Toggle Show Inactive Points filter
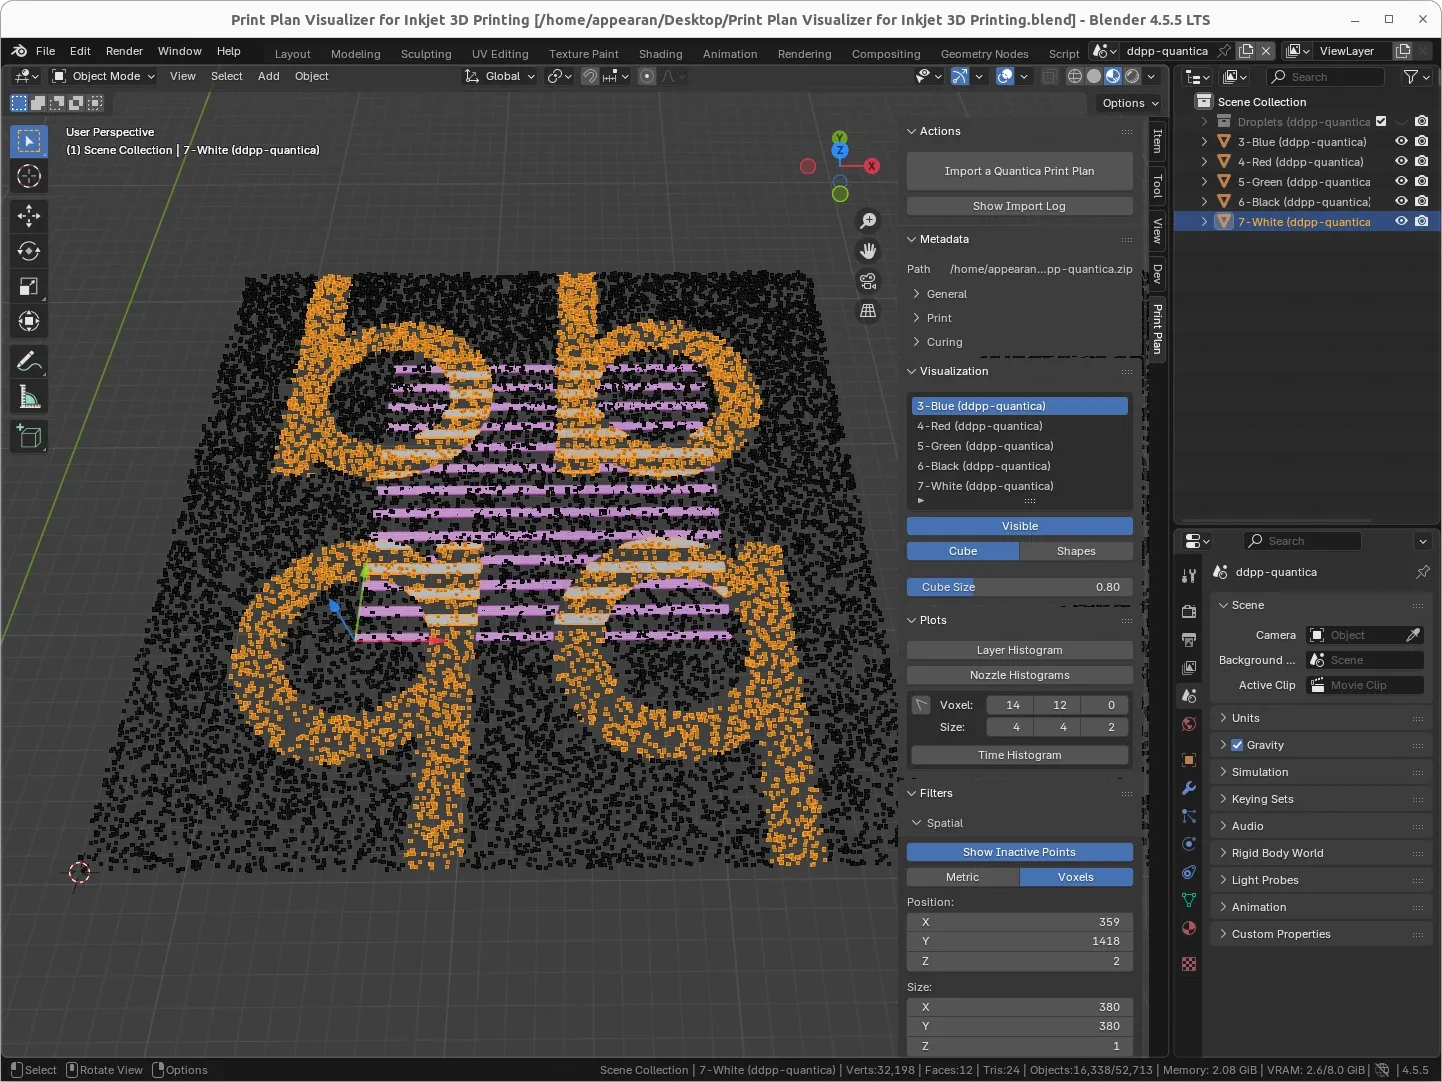Viewport: 1442px width, 1082px height. coord(1019,852)
